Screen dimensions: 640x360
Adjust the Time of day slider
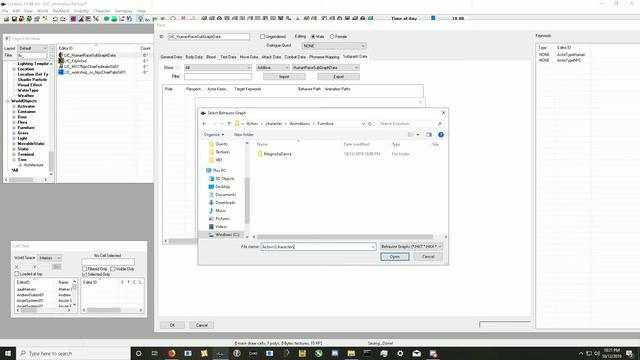[433, 18]
